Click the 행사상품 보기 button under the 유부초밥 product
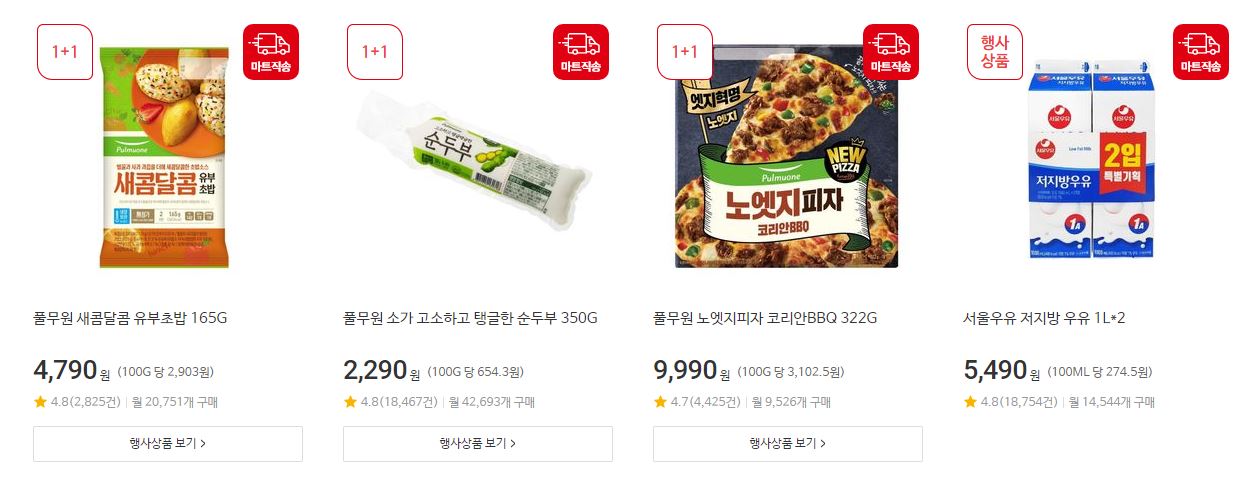This screenshot has width=1246, height=496. (x=168, y=443)
